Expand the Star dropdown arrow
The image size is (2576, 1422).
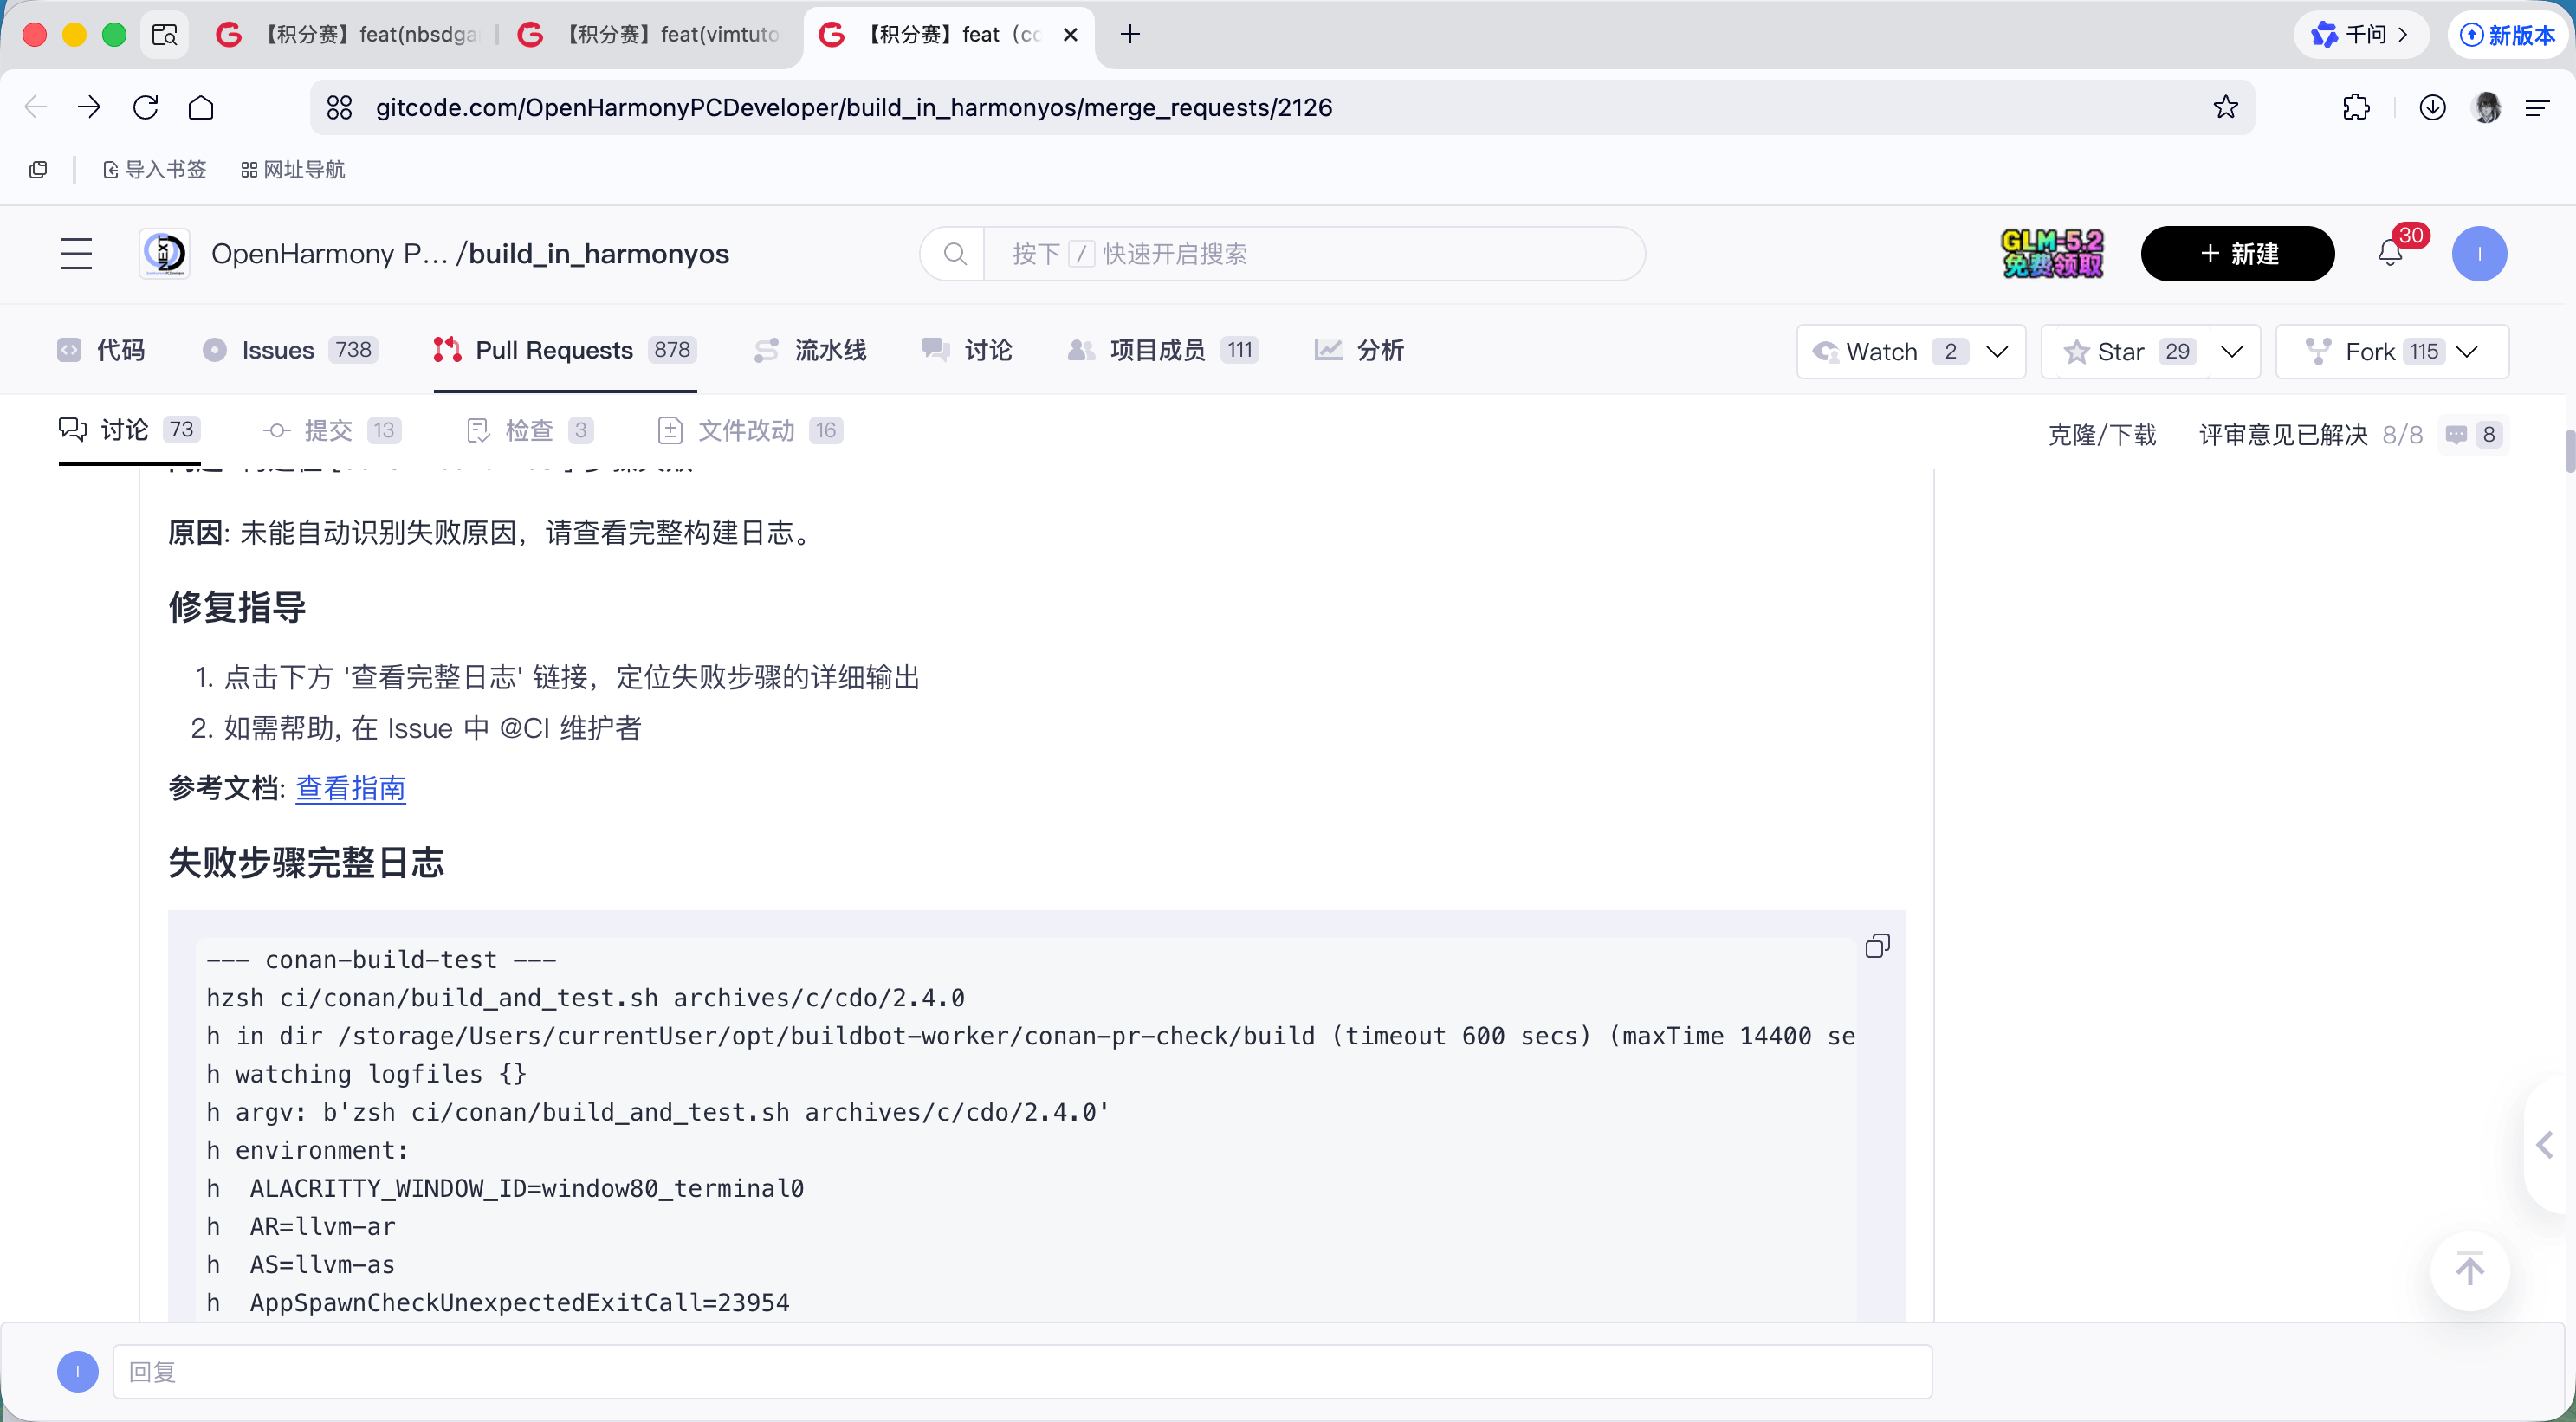(x=2232, y=352)
